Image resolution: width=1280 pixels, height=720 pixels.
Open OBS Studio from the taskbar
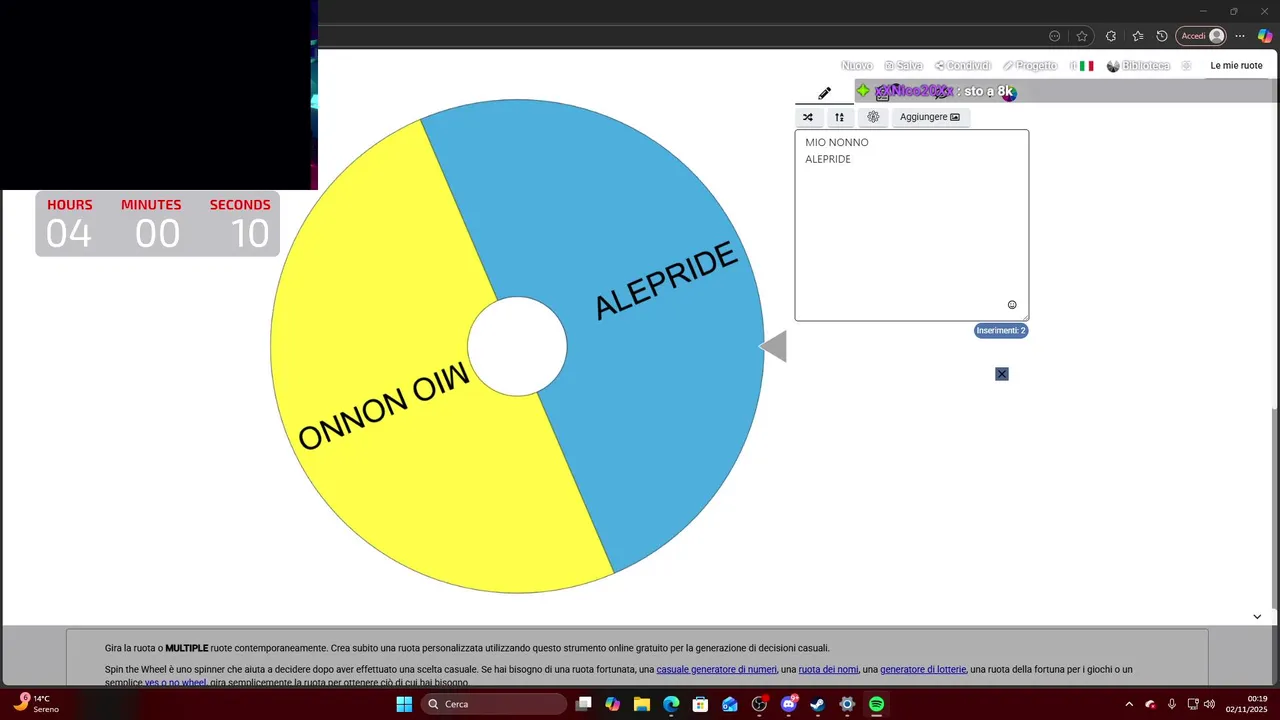pos(759,704)
